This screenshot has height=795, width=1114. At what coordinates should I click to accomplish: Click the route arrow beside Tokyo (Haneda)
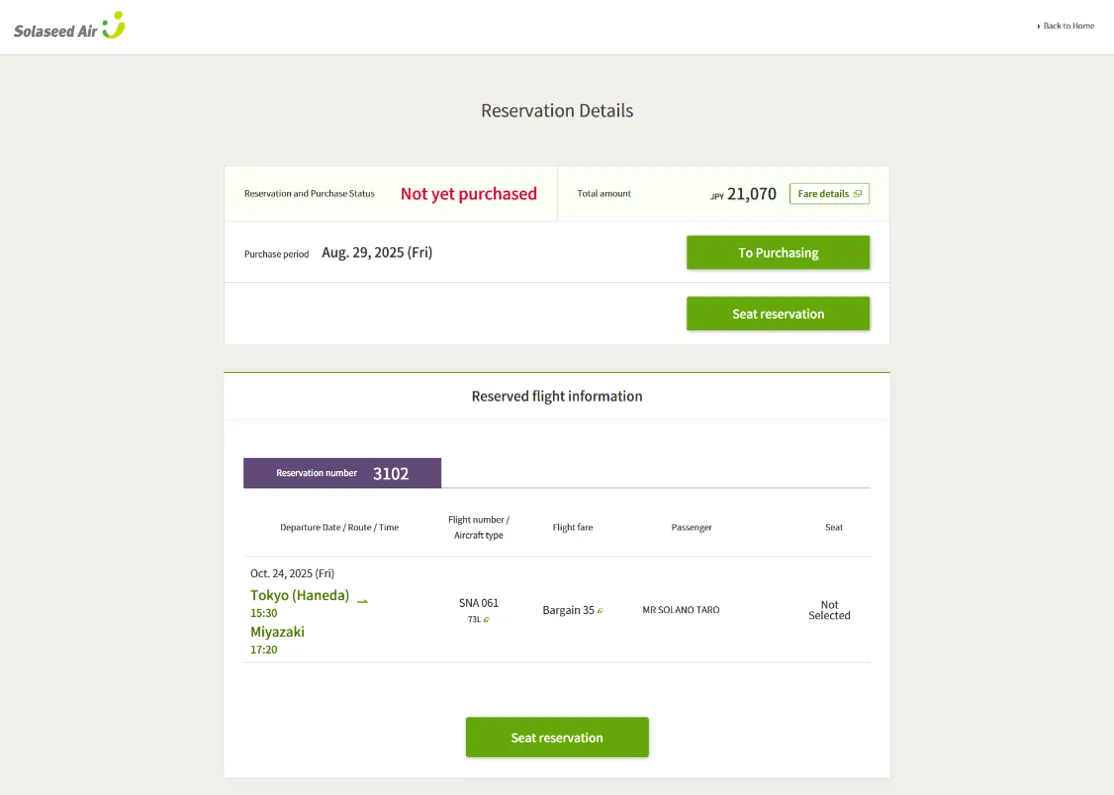363,601
